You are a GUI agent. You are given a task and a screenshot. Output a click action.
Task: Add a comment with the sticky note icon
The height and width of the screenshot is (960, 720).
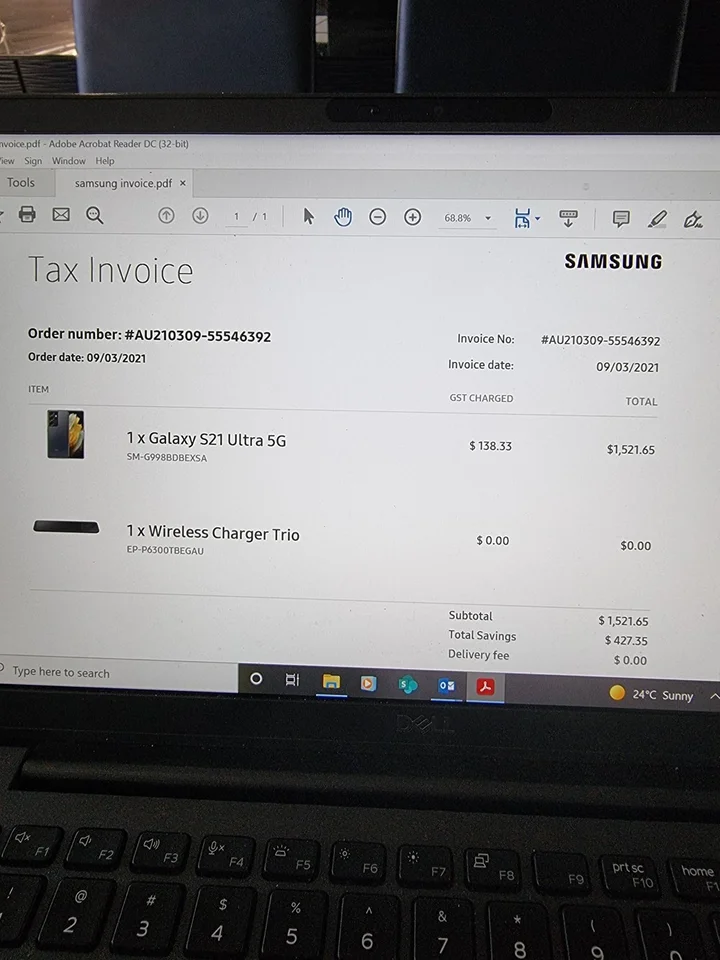click(621, 219)
